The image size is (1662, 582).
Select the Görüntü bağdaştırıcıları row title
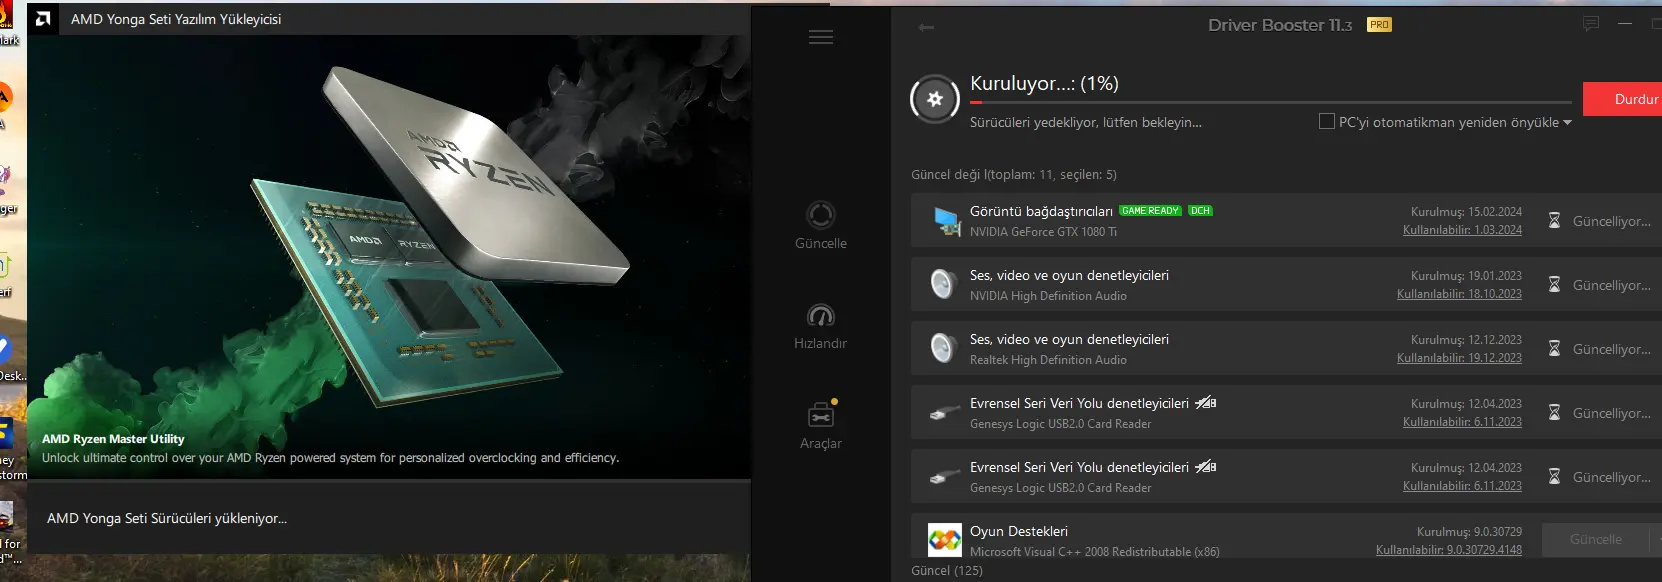pyautogui.click(x=1041, y=211)
